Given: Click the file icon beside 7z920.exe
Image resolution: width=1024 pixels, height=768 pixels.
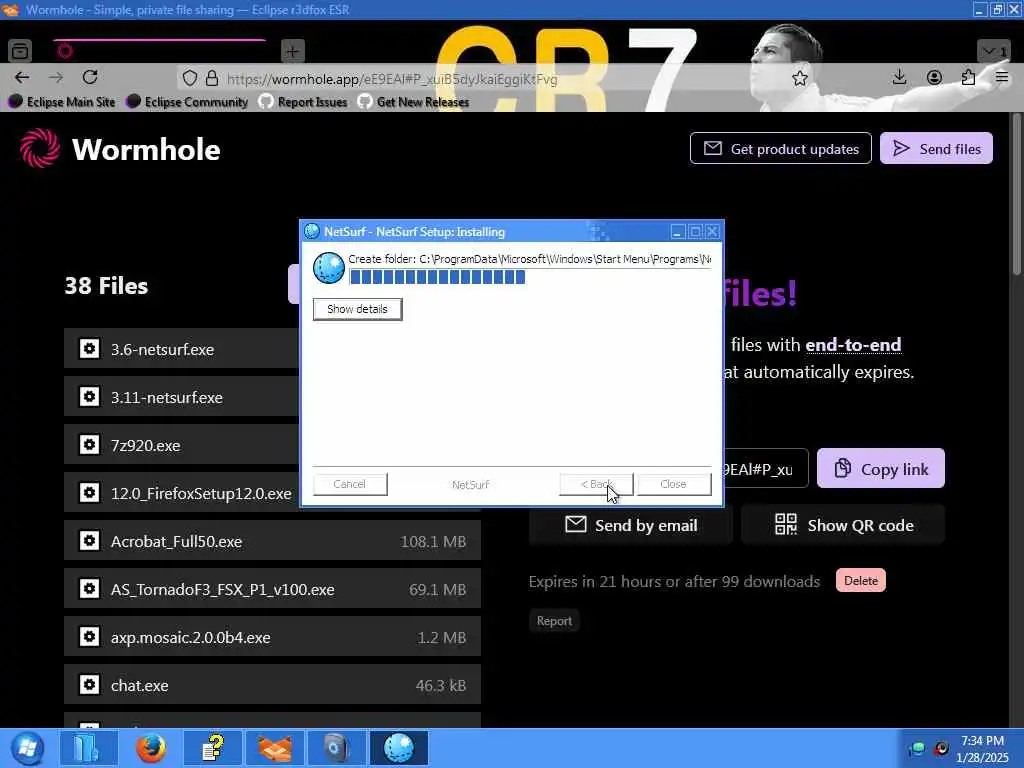Looking at the screenshot, I should coord(89,445).
